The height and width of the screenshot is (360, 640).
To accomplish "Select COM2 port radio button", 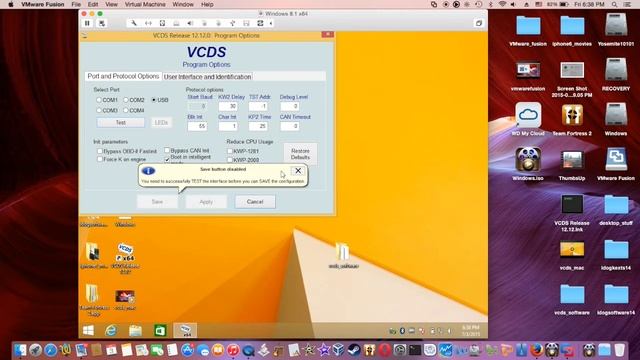I will (x=126, y=100).
